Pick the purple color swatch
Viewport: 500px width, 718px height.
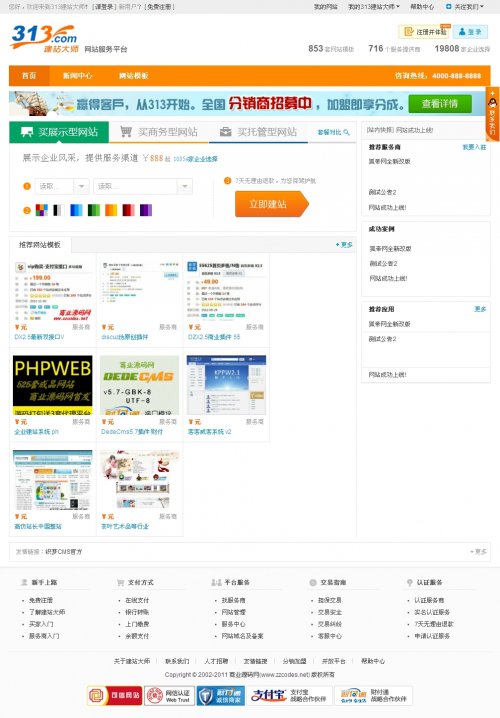point(146,210)
